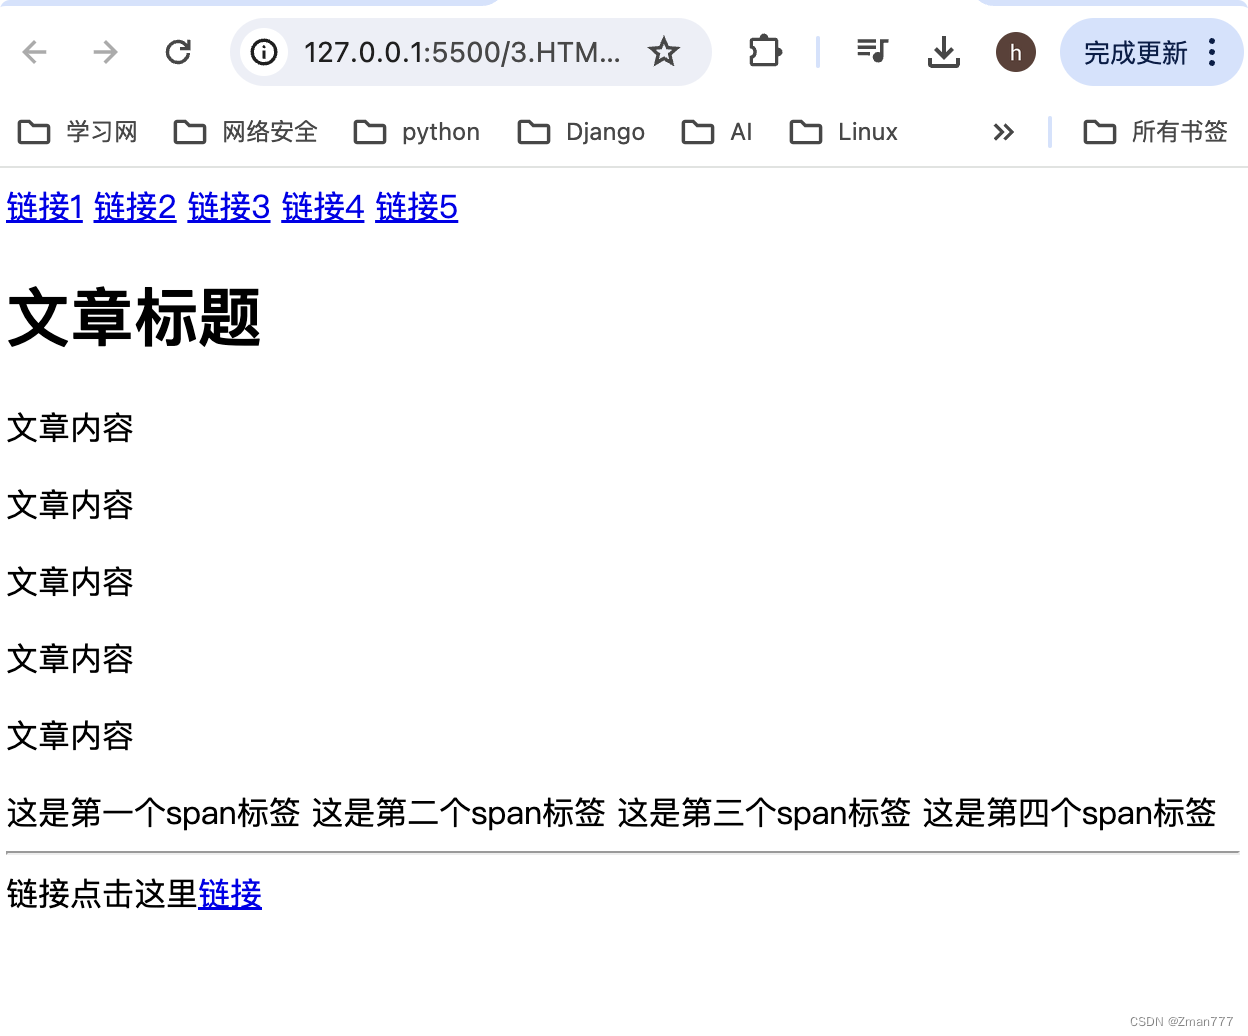Click the 链接 hyperlink after 链接点击这里
1248x1036 pixels.
[229, 895]
